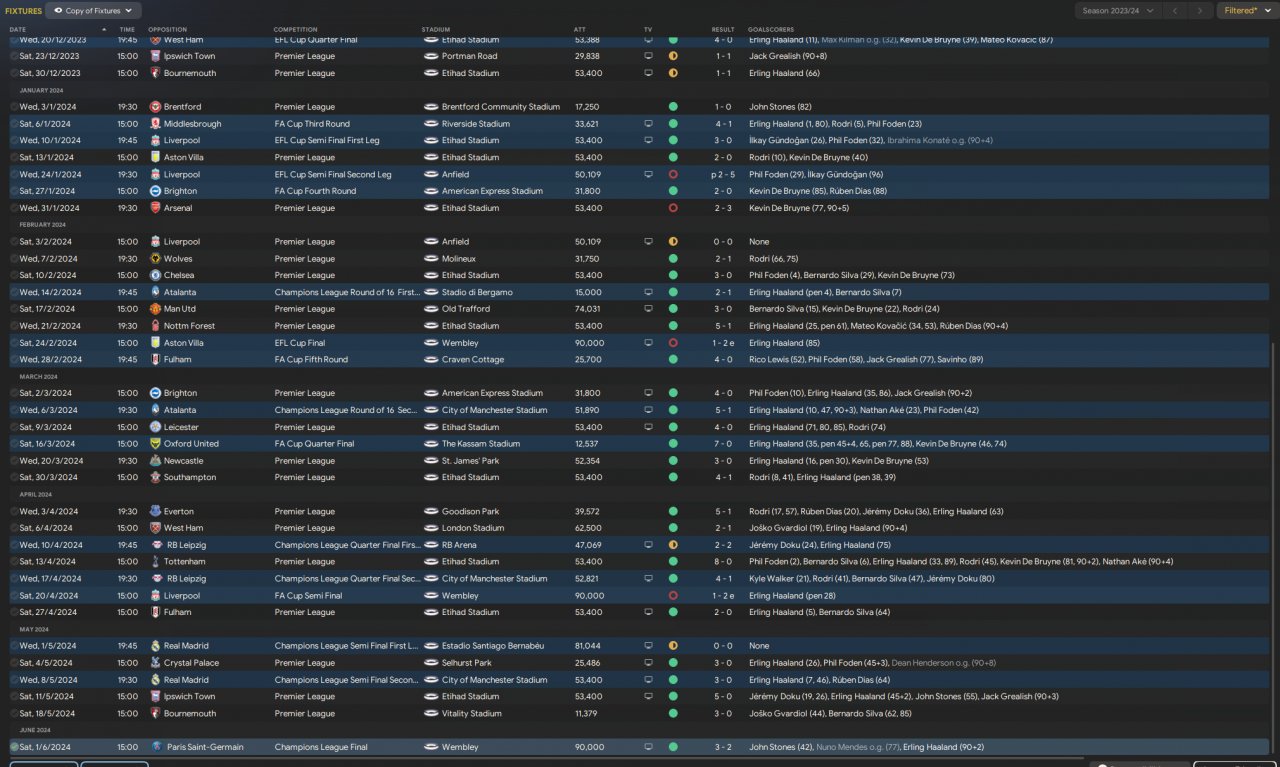The width and height of the screenshot is (1280, 767).
Task: Click the Man Utd club badge
Action: click(x=155, y=309)
